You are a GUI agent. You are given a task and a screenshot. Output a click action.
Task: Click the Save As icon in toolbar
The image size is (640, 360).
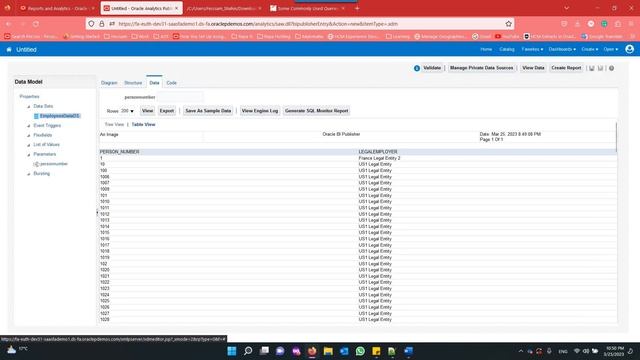click(600, 68)
